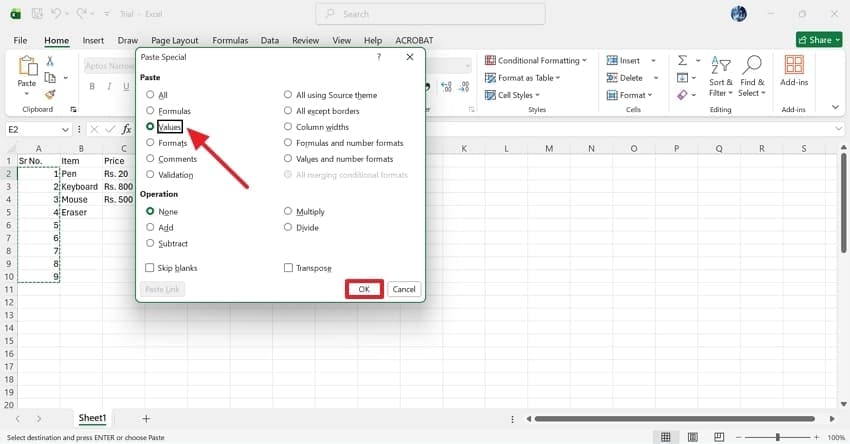The width and height of the screenshot is (850, 444).
Task: Select the Formats paste radio button
Action: [150, 143]
